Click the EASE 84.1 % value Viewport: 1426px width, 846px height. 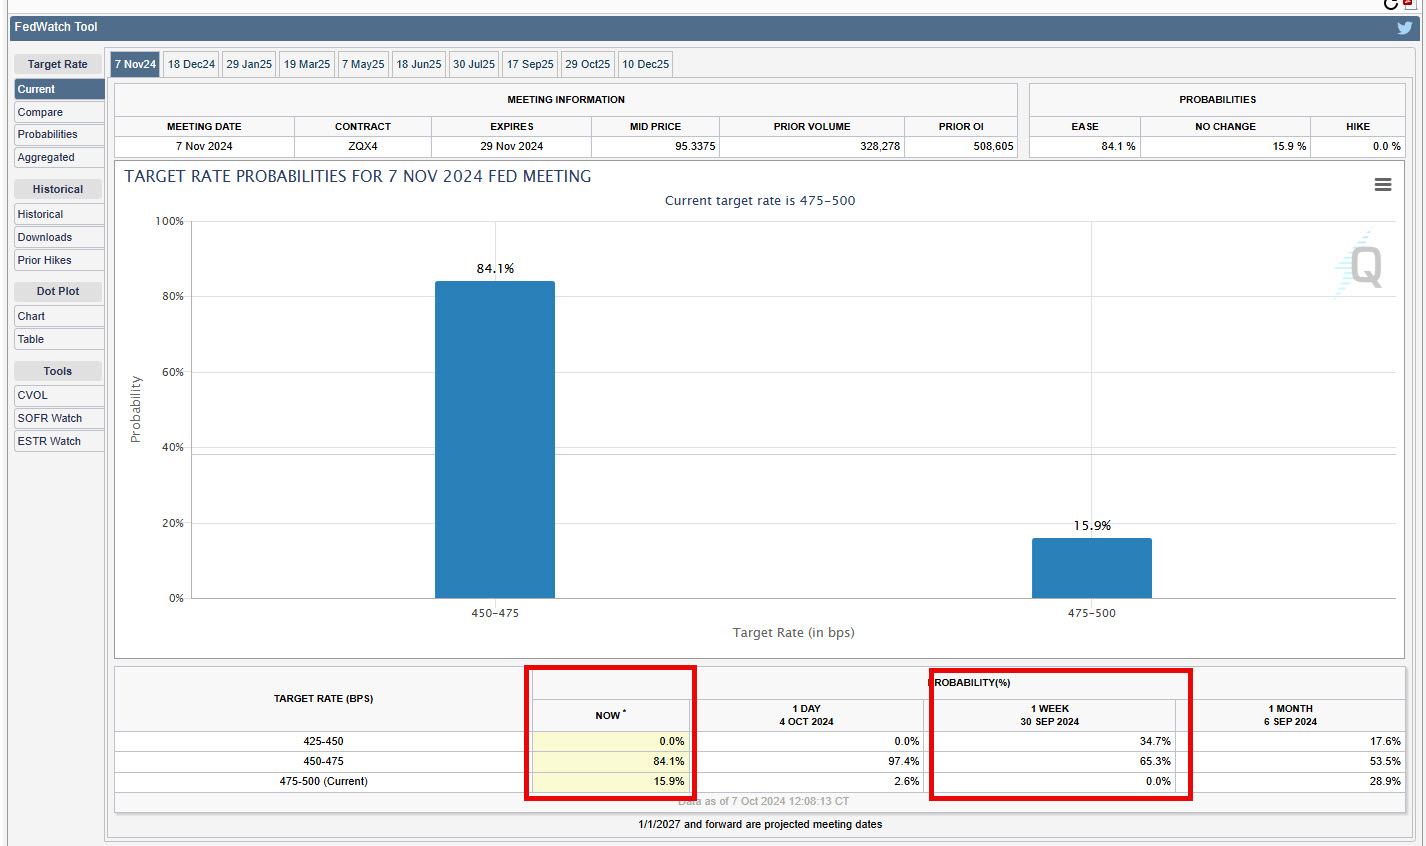coord(1118,146)
